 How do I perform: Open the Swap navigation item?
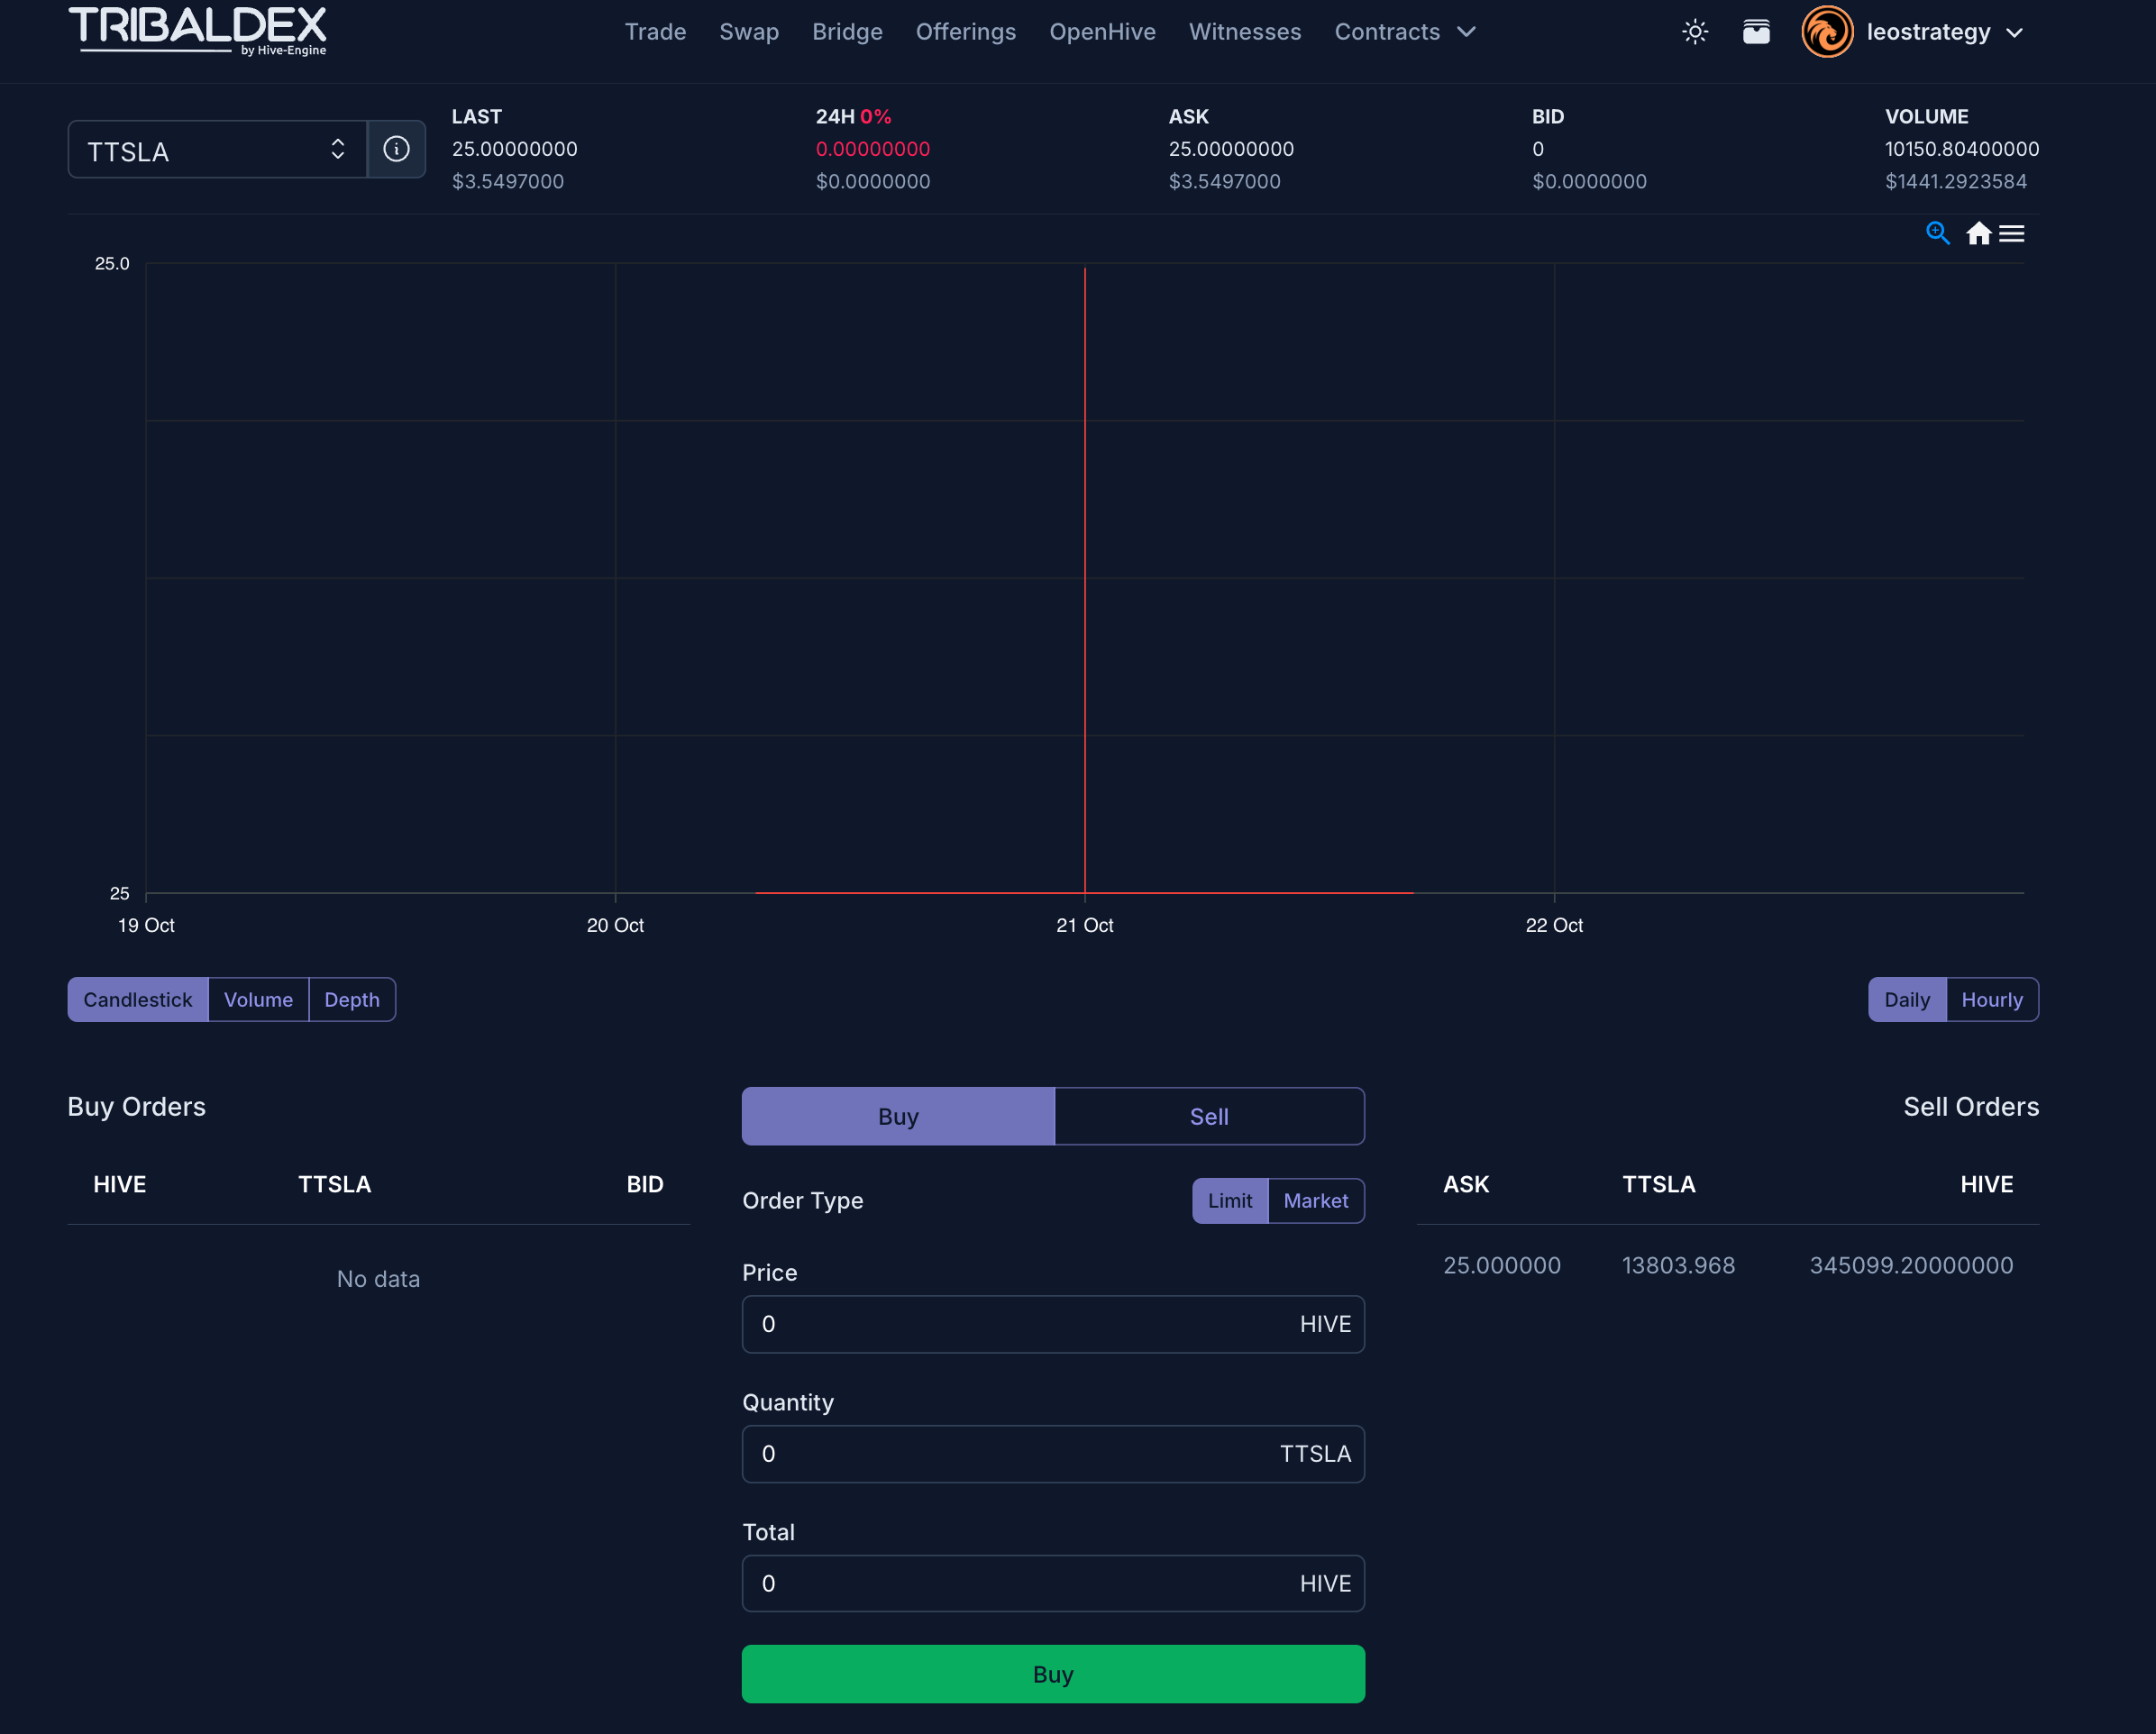(748, 32)
